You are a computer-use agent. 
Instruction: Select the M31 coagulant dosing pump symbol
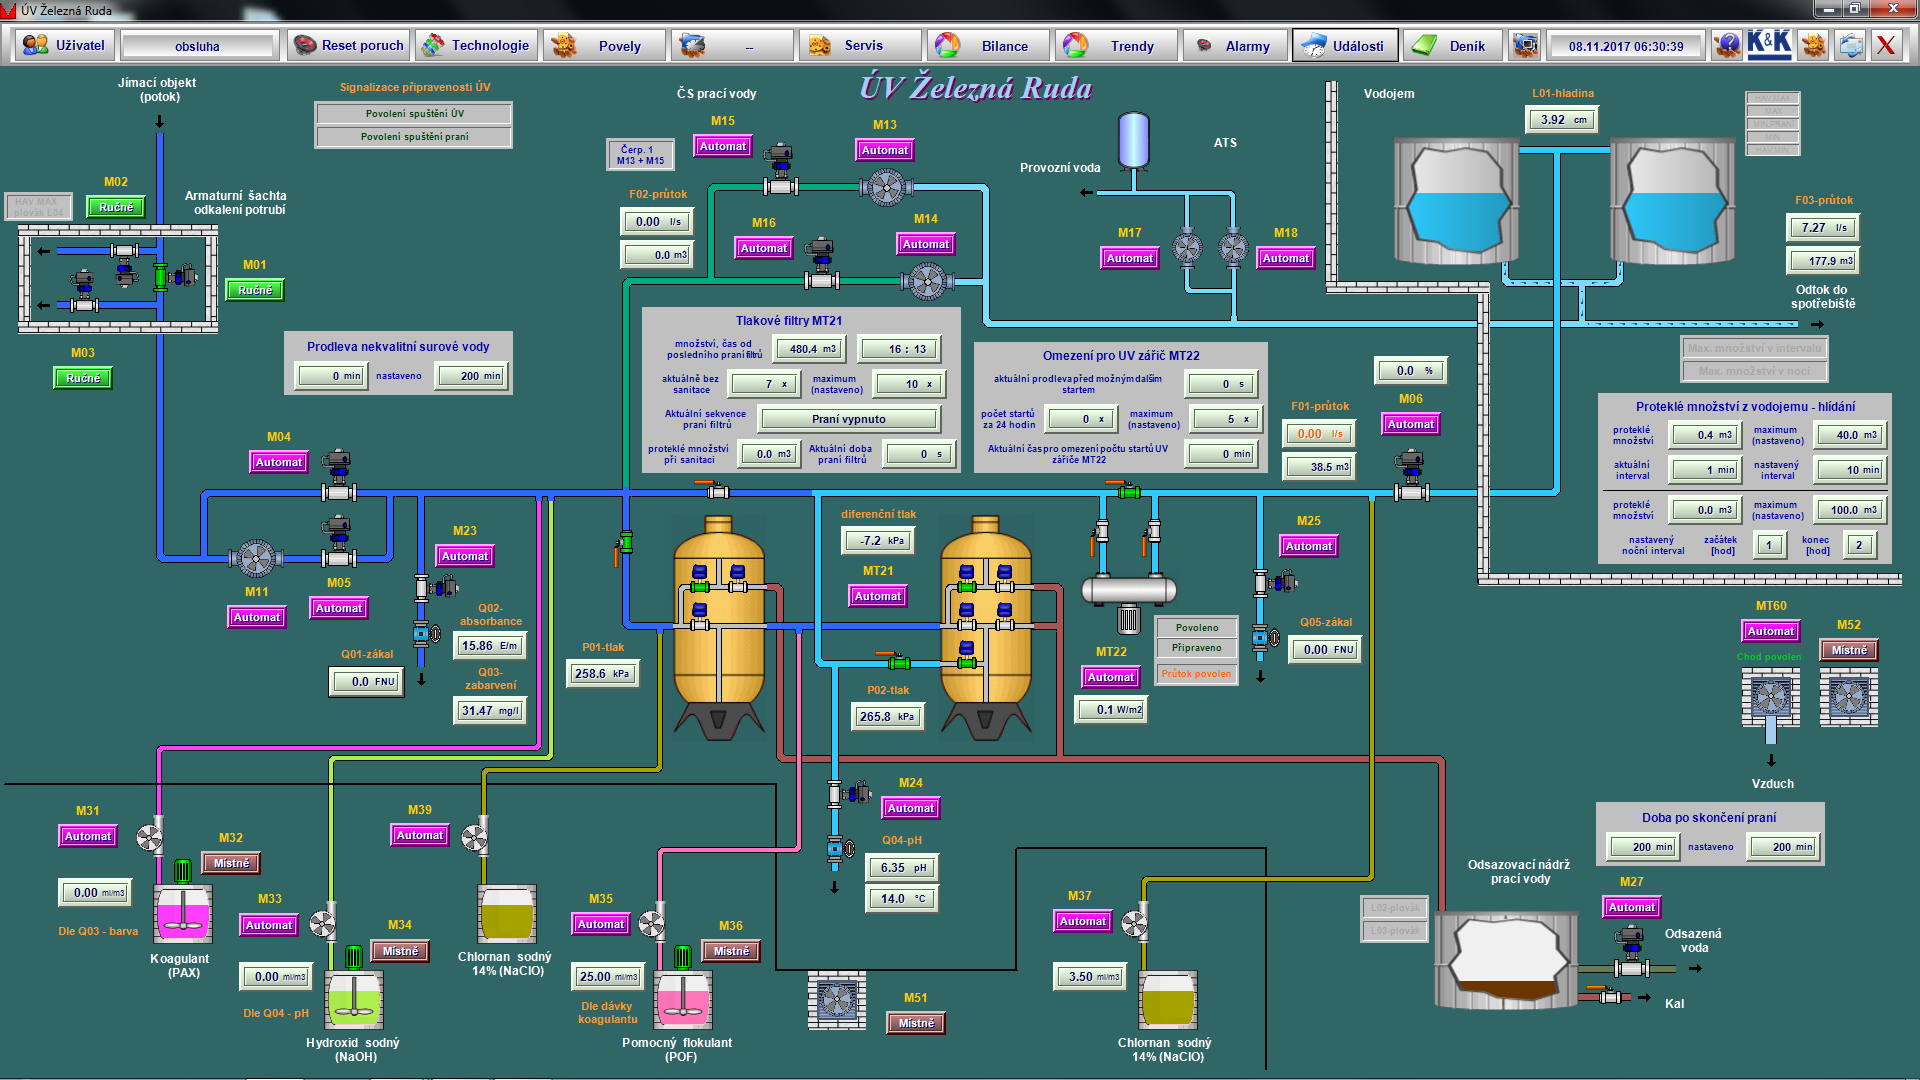[150, 837]
